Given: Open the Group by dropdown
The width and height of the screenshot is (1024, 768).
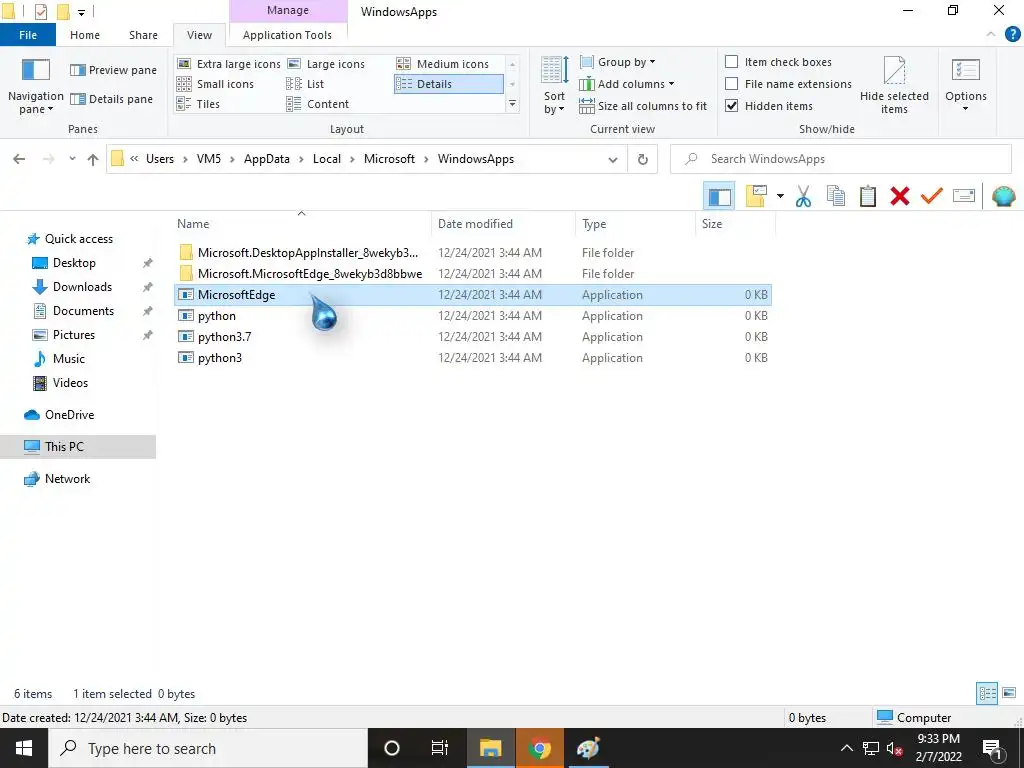Looking at the screenshot, I should 618,62.
